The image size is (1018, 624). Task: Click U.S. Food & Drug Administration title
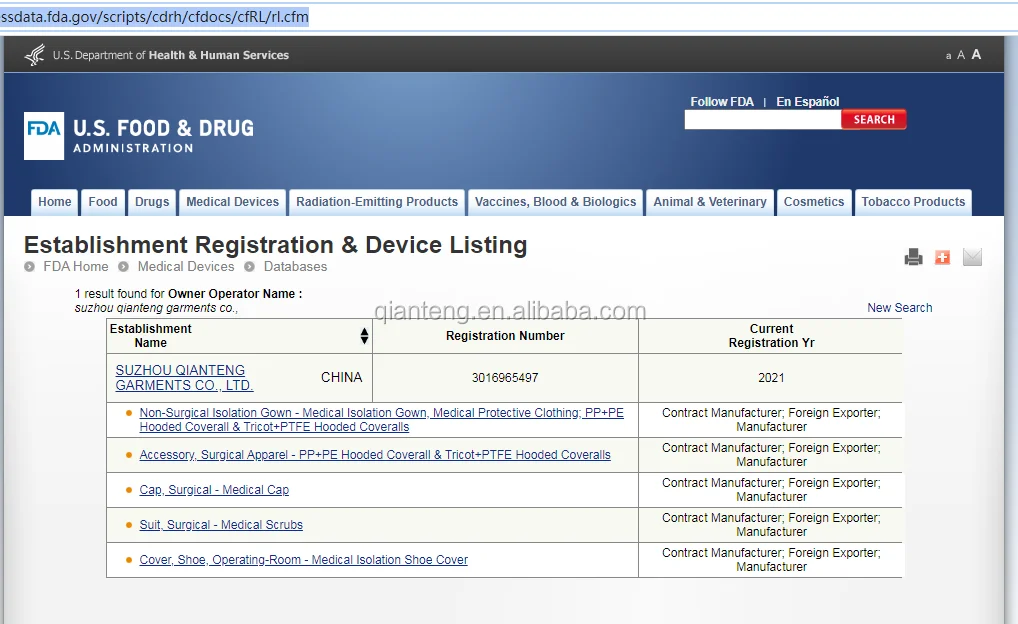tap(163, 136)
